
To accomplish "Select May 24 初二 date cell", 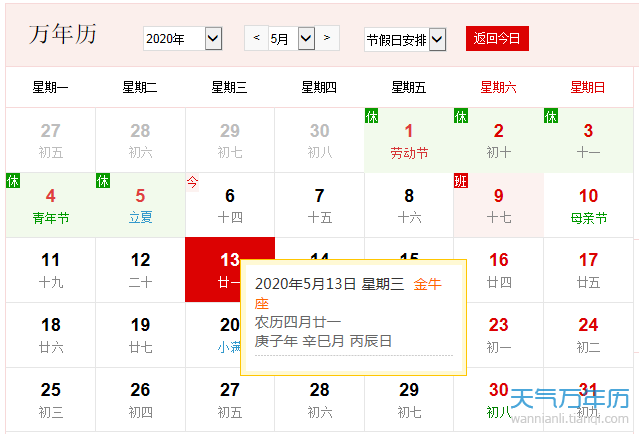I will 588,335.
